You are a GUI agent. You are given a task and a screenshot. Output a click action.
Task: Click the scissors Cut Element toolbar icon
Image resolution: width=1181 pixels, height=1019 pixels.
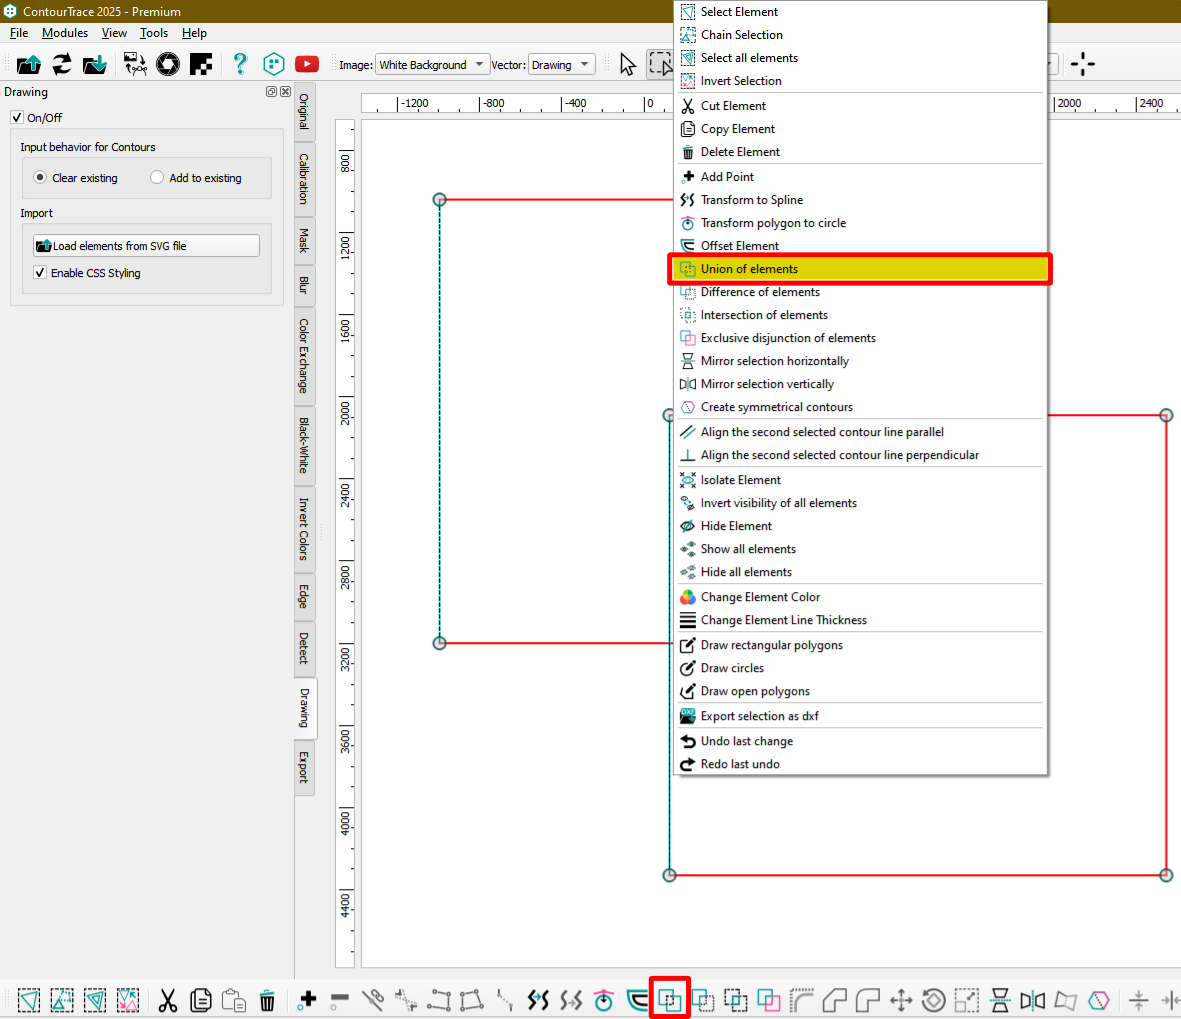click(x=168, y=999)
